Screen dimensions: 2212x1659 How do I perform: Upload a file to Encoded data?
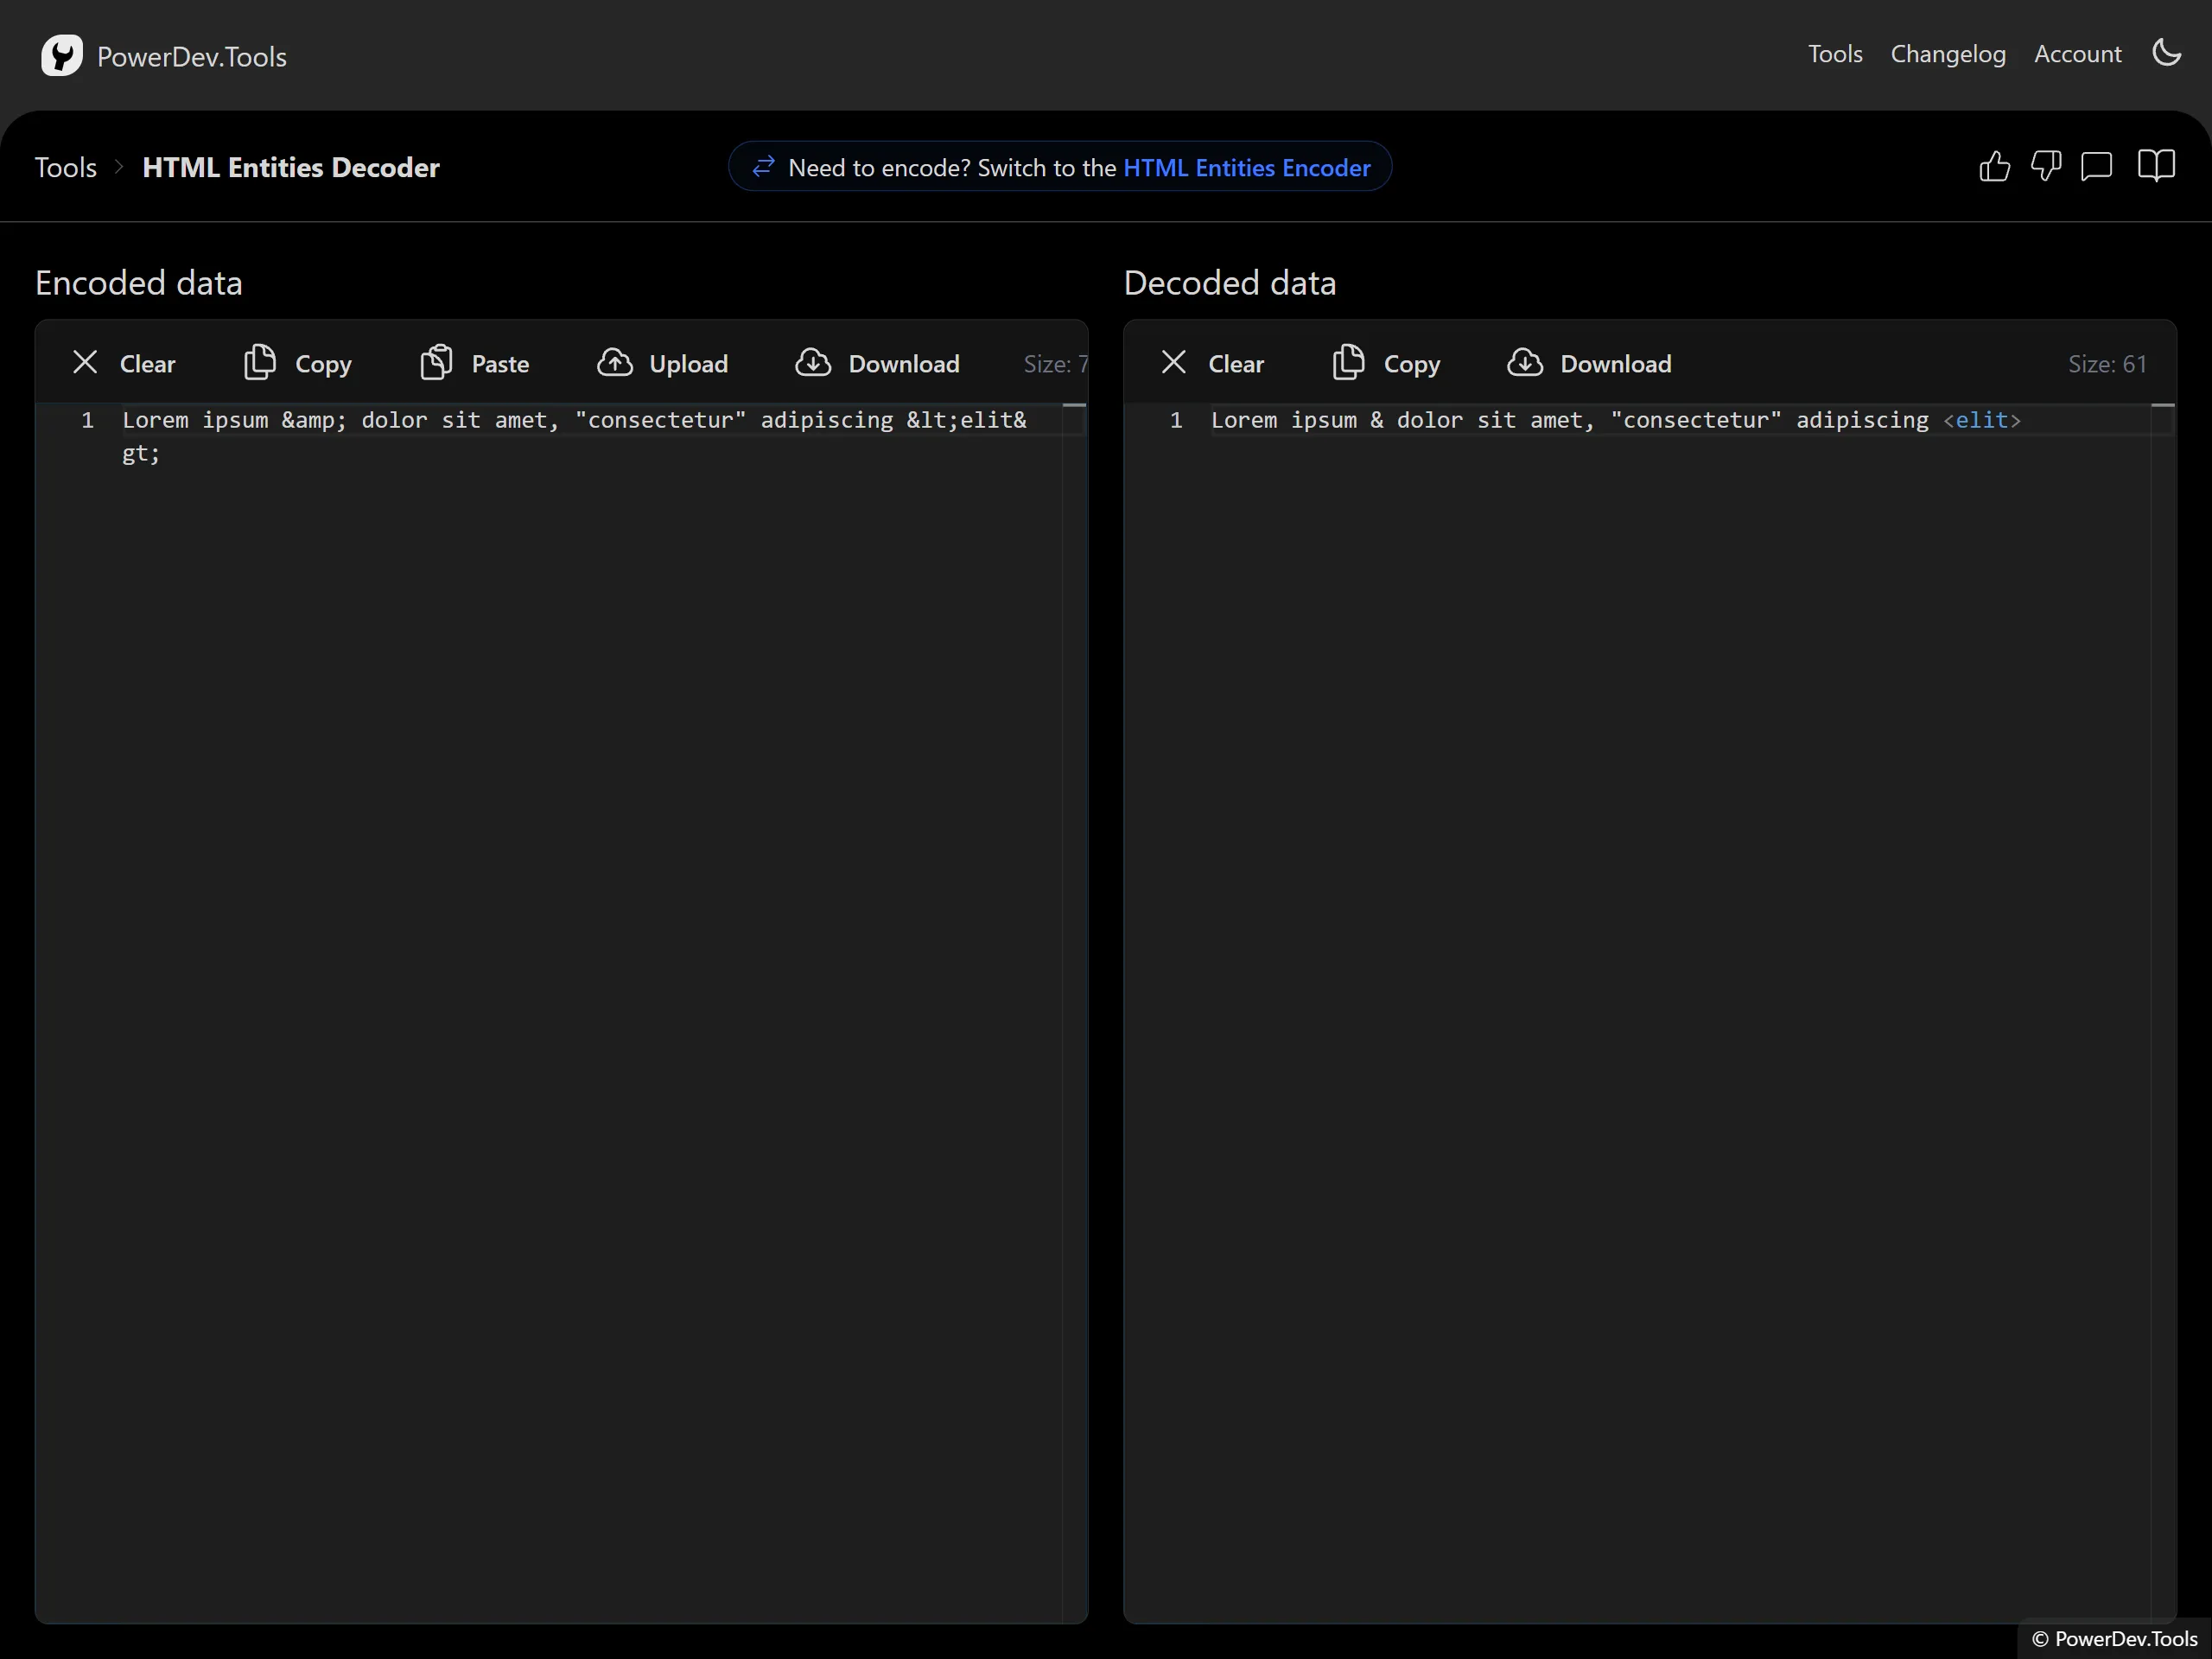[x=662, y=364]
